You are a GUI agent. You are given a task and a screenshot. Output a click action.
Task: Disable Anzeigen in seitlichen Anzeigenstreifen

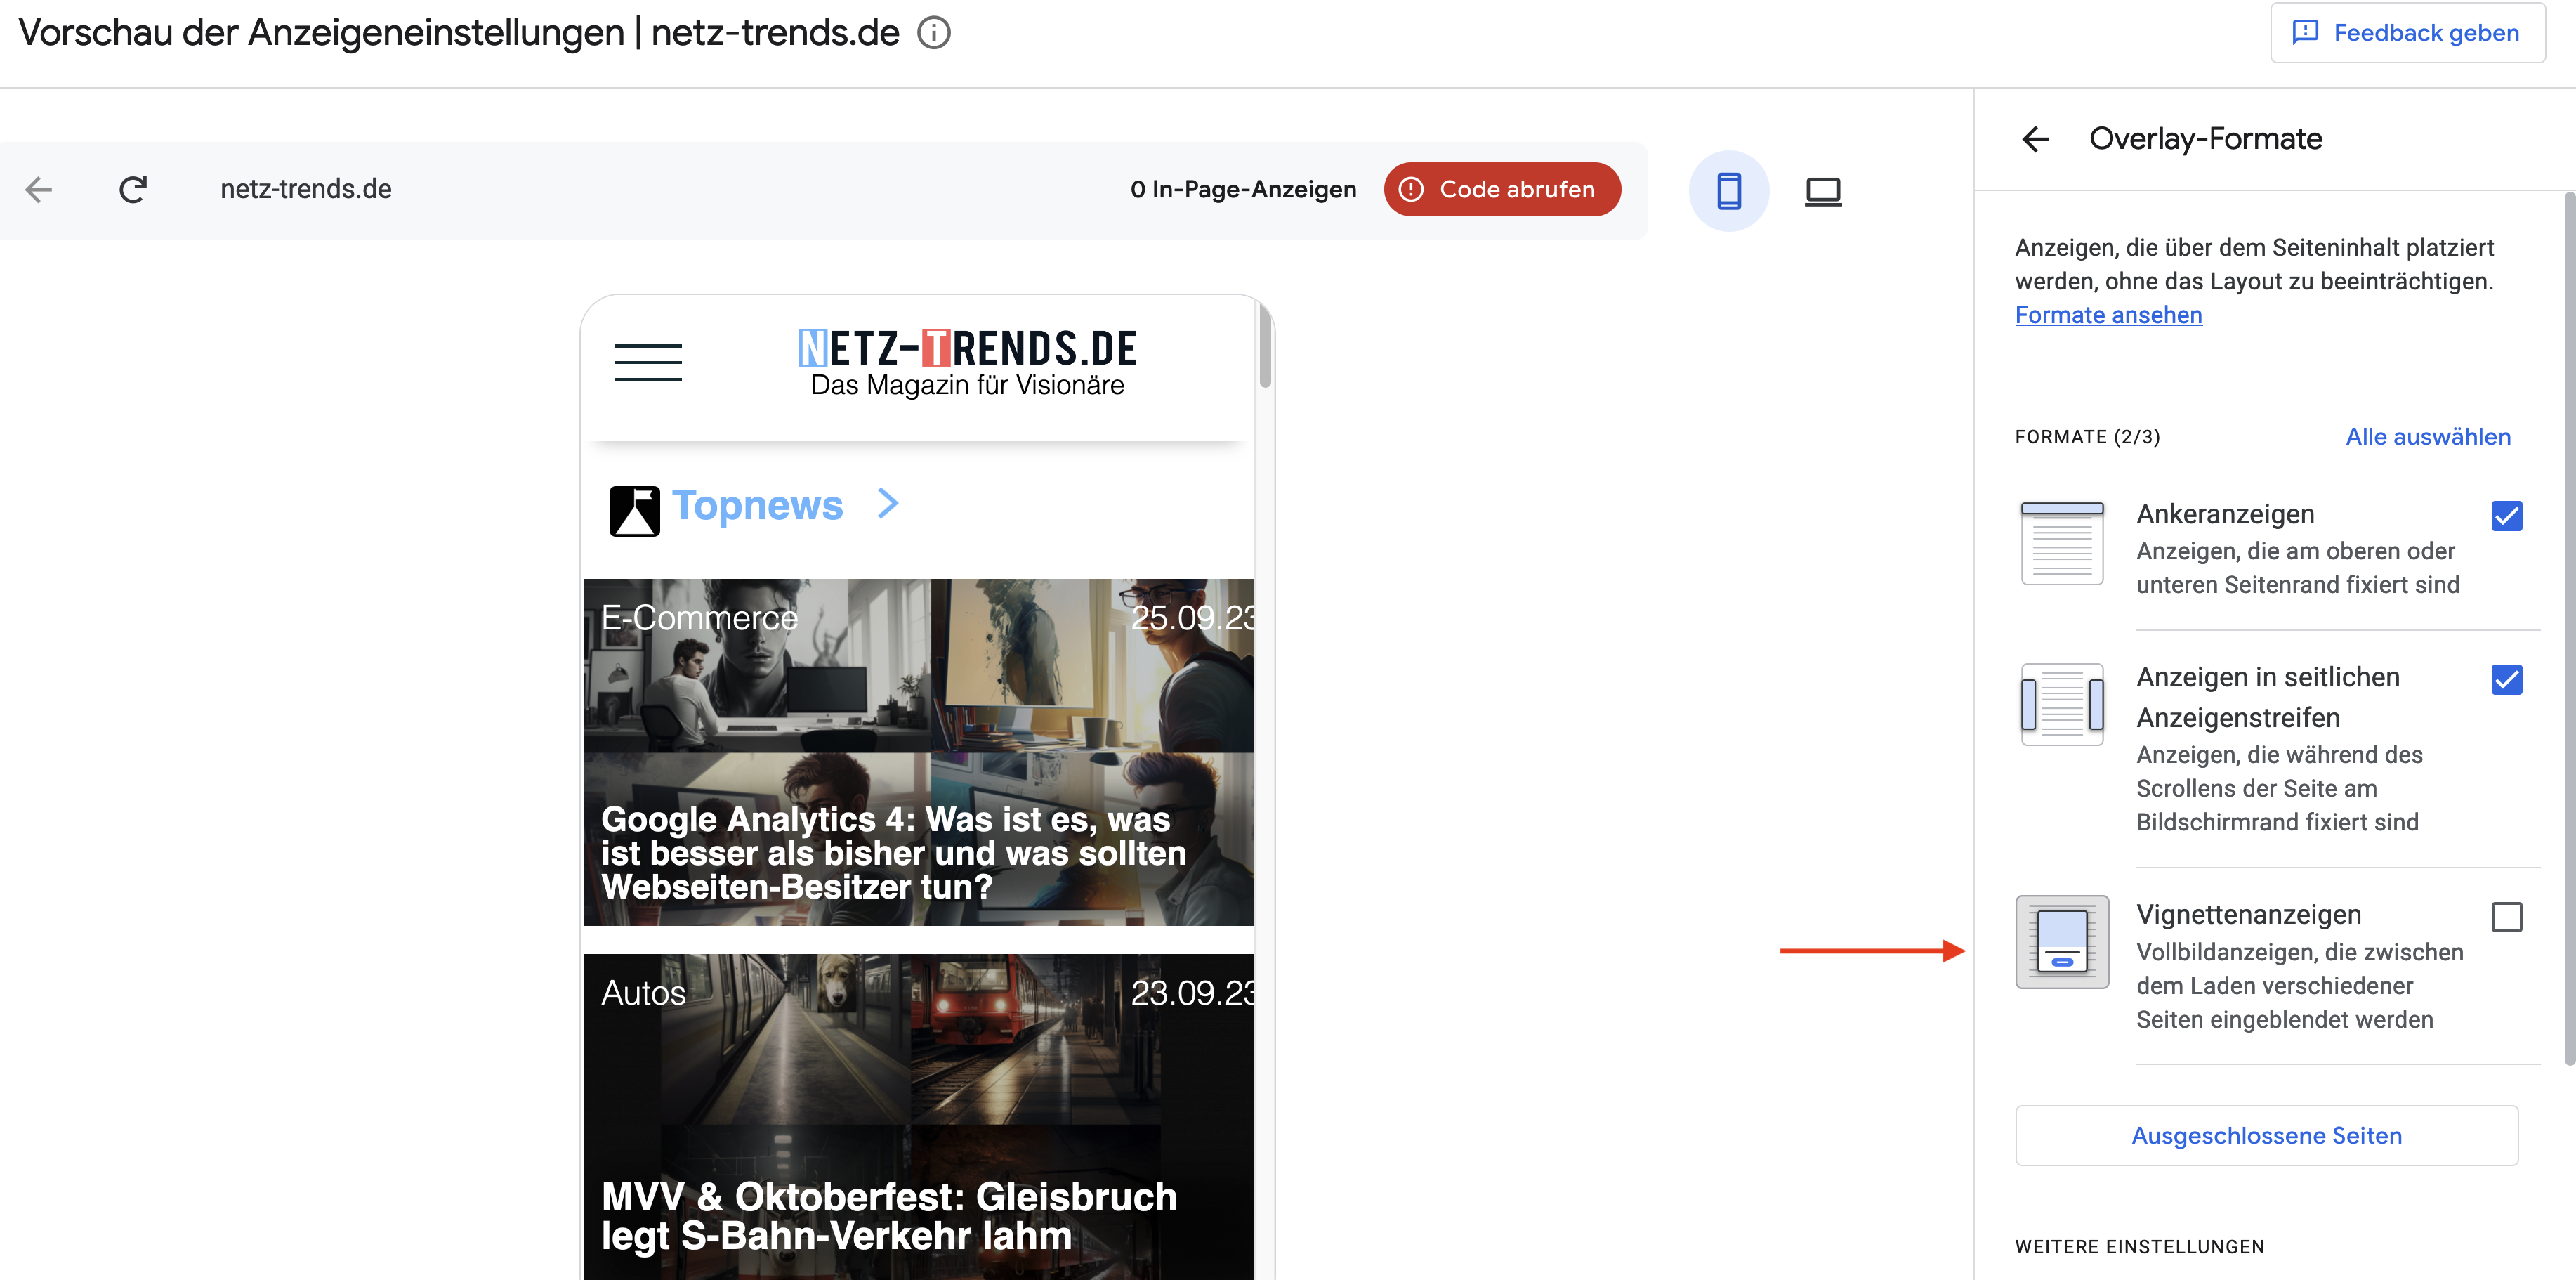coord(2507,681)
